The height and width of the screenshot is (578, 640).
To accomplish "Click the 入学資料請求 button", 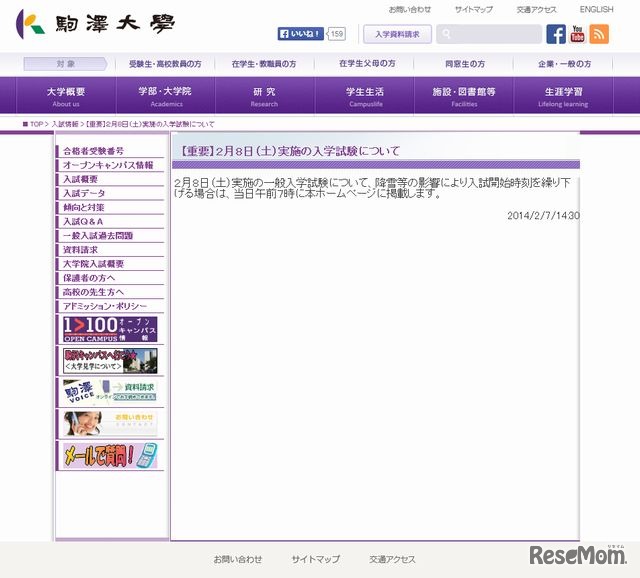I will (x=397, y=34).
